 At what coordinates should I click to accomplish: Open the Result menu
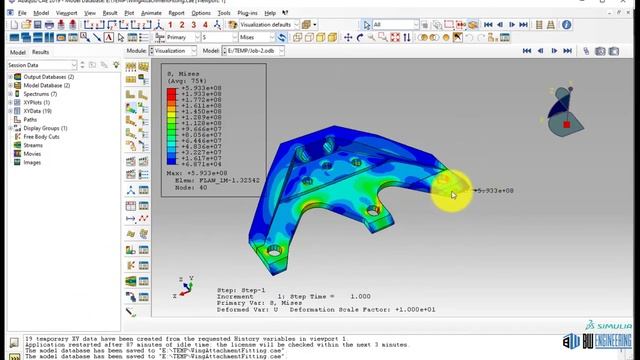click(110, 13)
